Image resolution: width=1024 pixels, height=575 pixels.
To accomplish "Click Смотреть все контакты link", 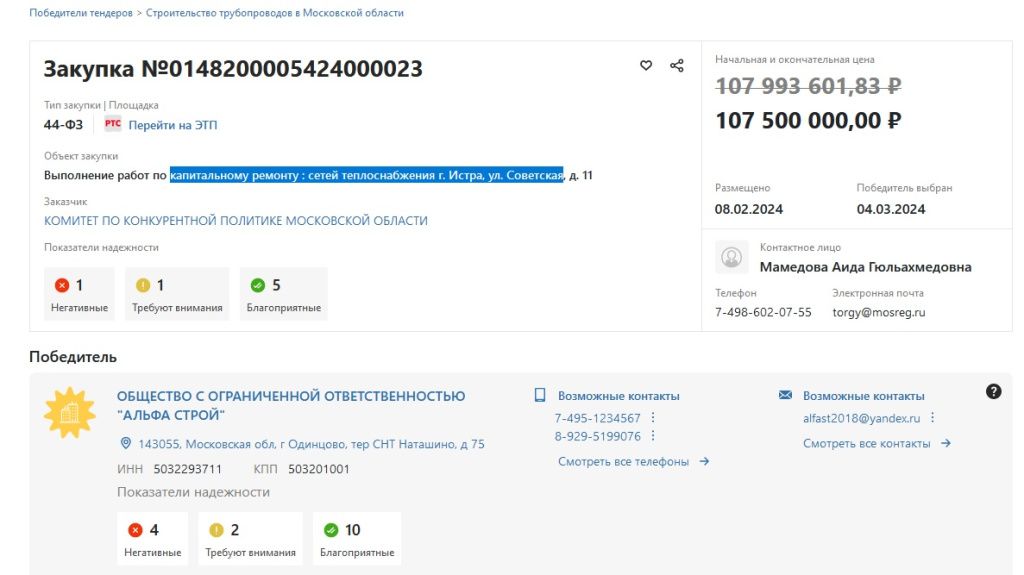I will (876, 443).
